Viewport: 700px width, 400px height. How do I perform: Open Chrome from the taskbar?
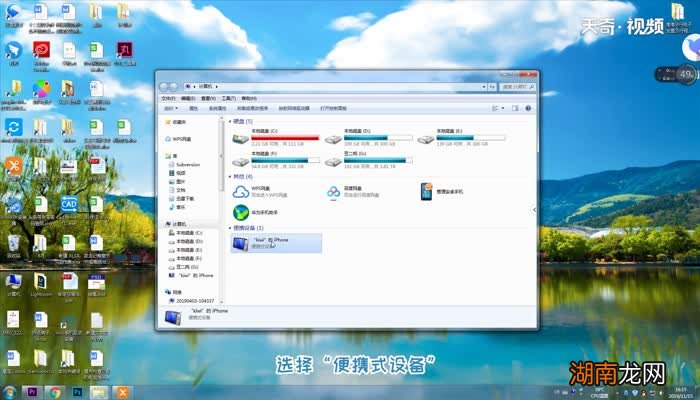point(55,392)
